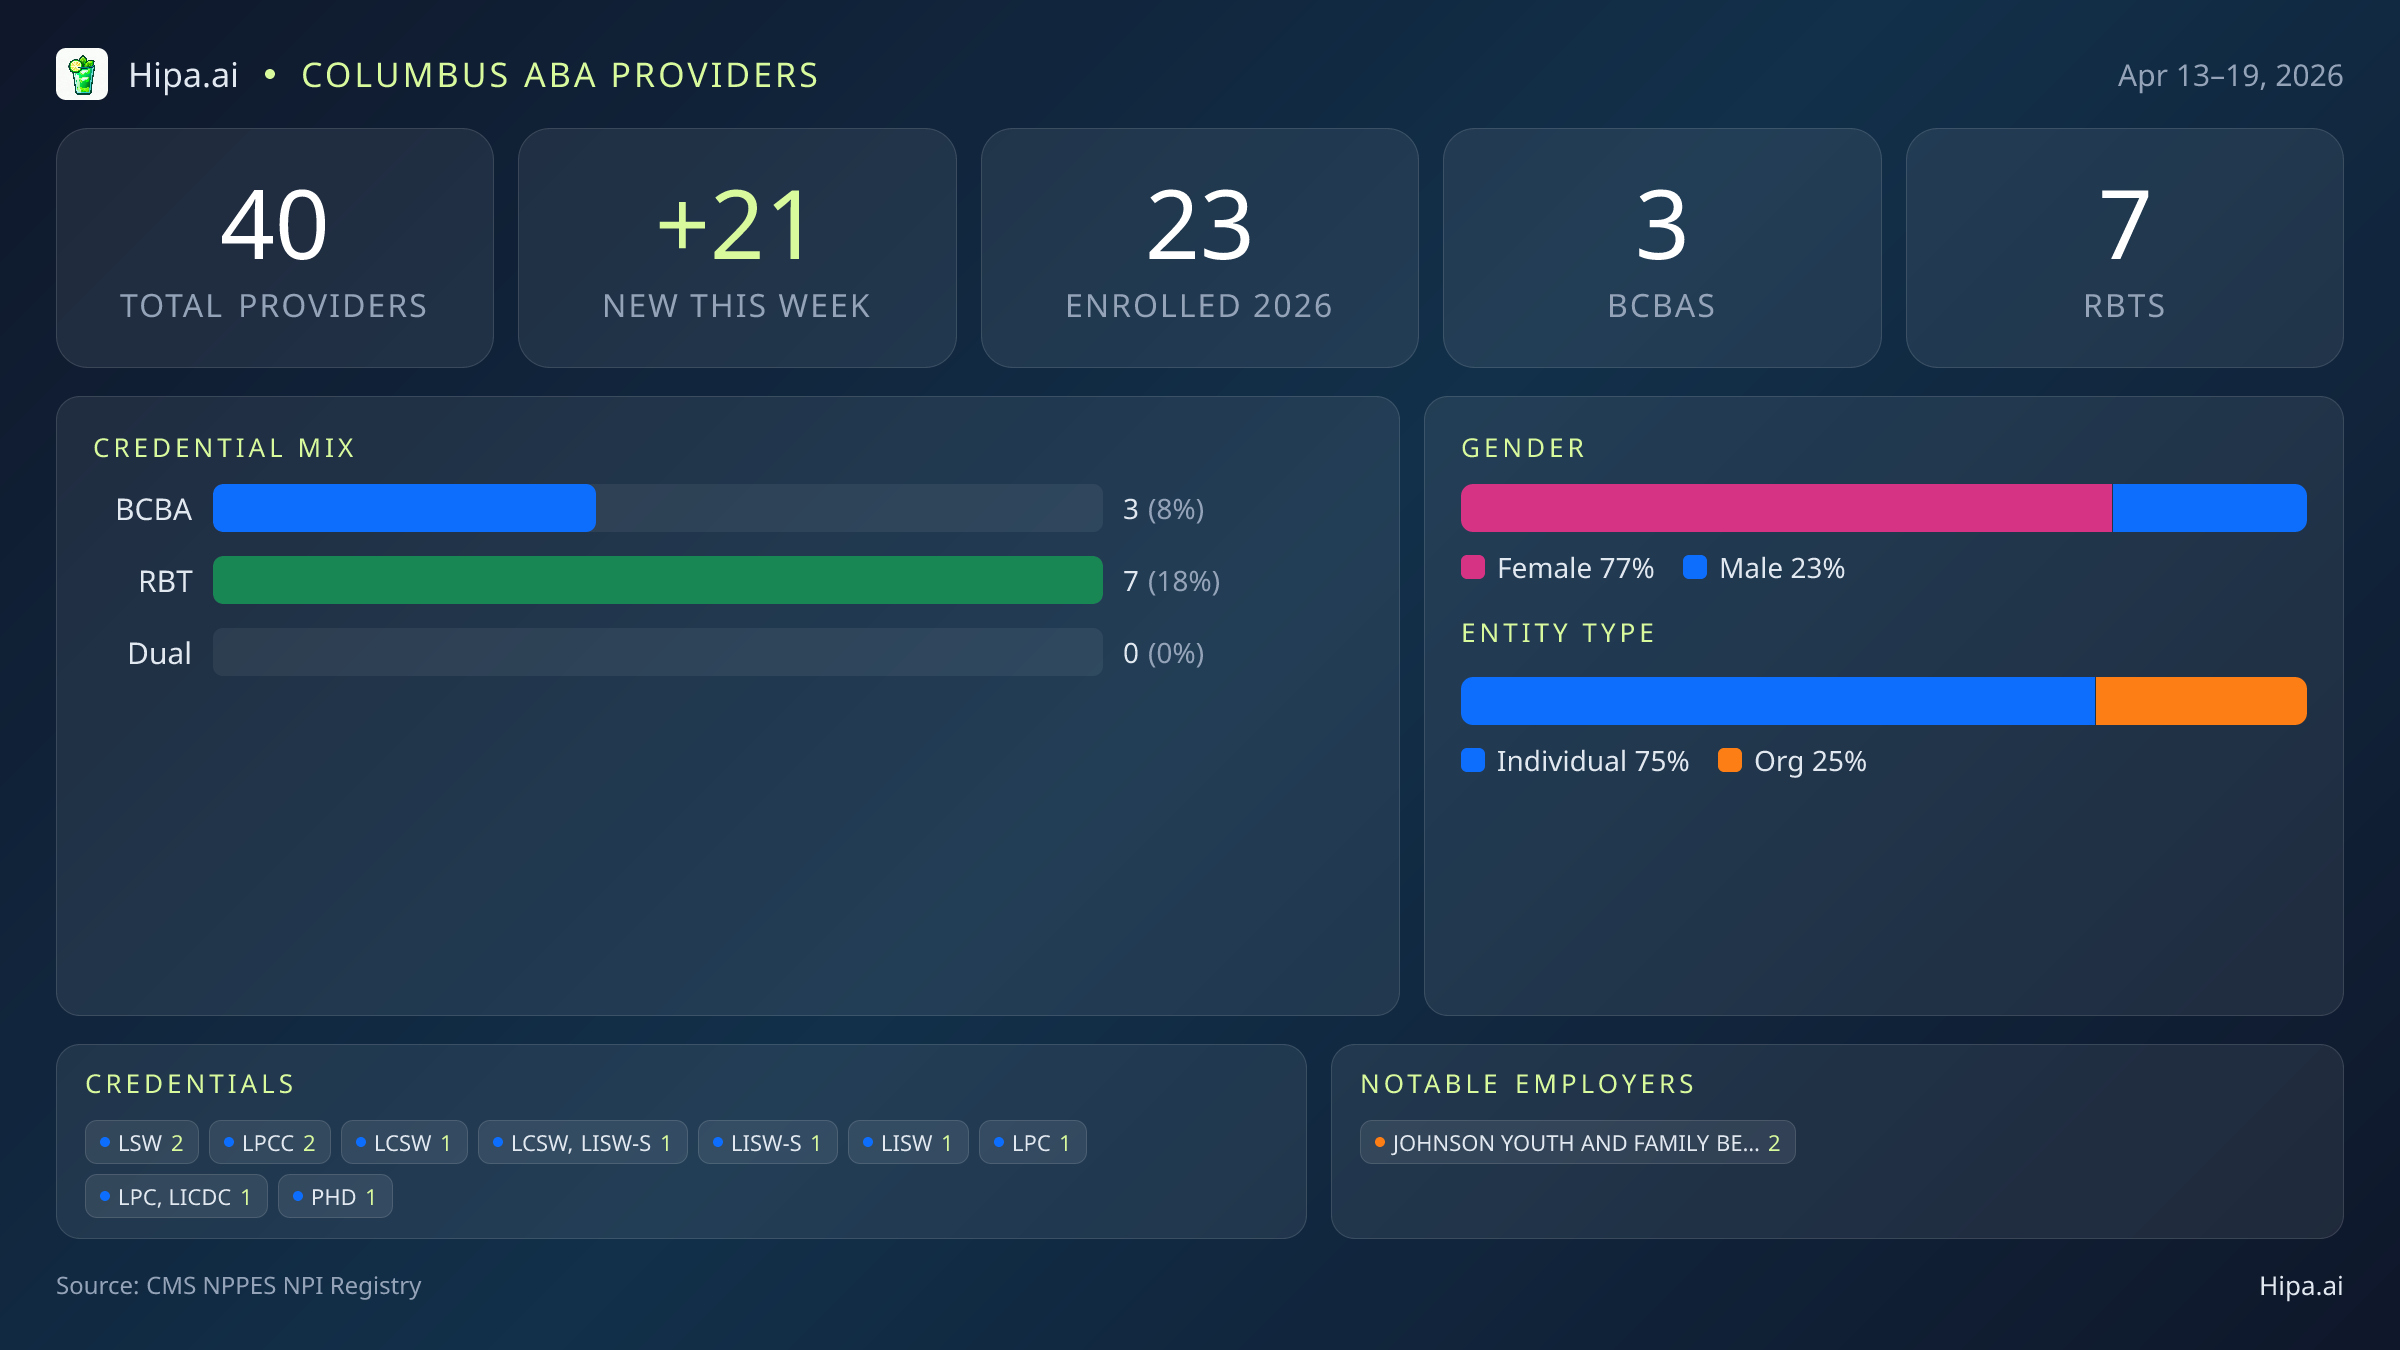
Task: Click the CMS NPPES NPI Registry source link
Action: point(239,1287)
